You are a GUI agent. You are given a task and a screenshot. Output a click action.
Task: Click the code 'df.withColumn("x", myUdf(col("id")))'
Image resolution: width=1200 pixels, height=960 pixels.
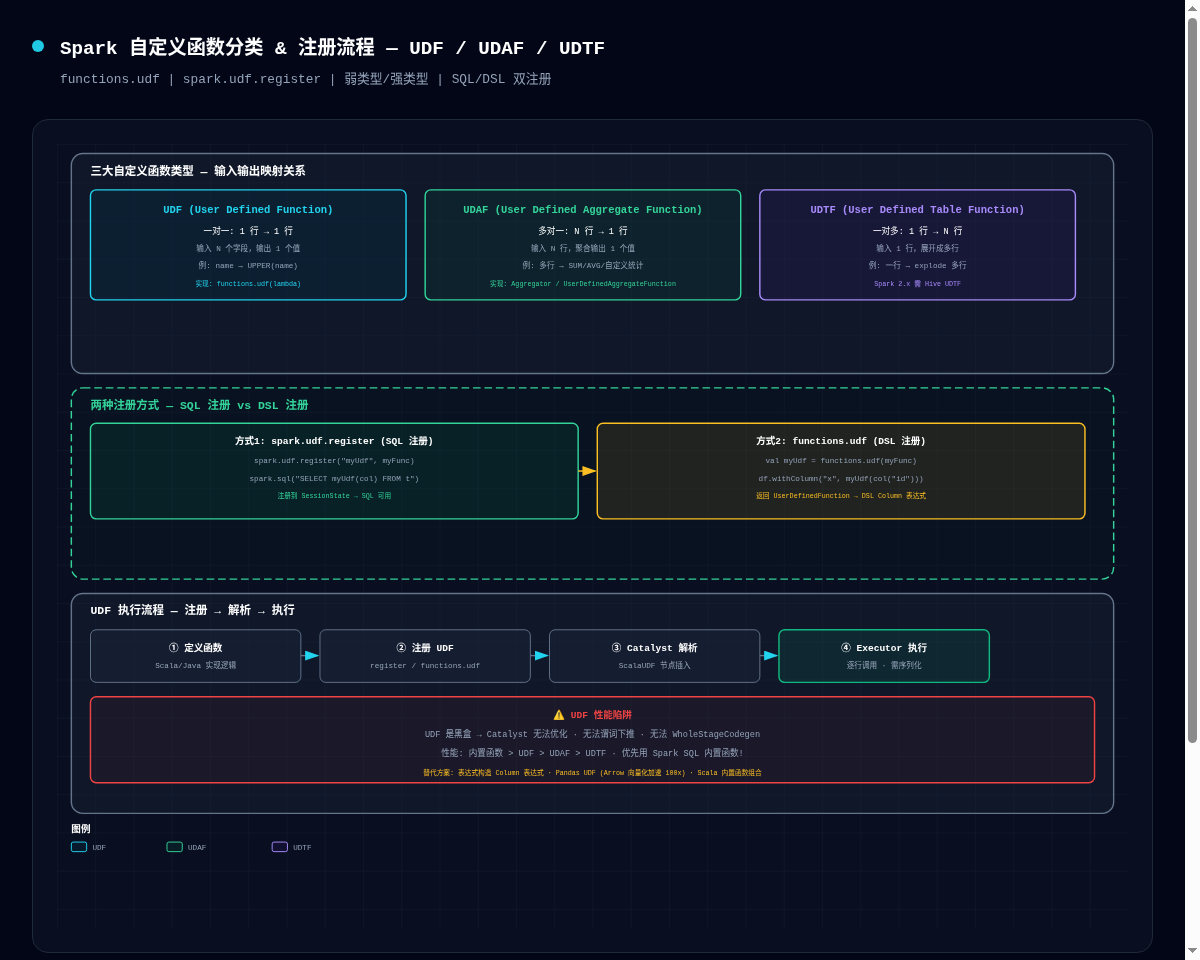tap(841, 479)
